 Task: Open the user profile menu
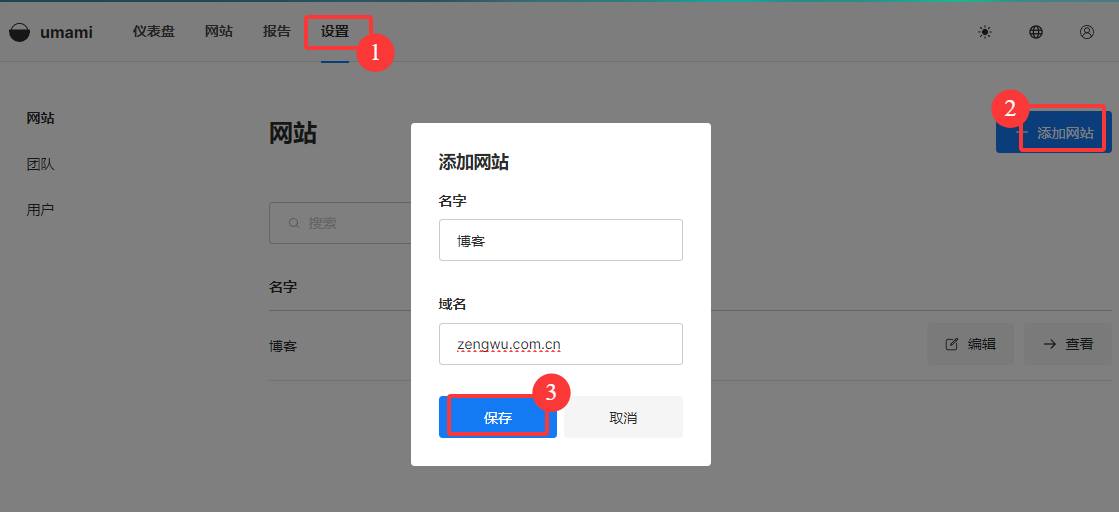[1087, 32]
